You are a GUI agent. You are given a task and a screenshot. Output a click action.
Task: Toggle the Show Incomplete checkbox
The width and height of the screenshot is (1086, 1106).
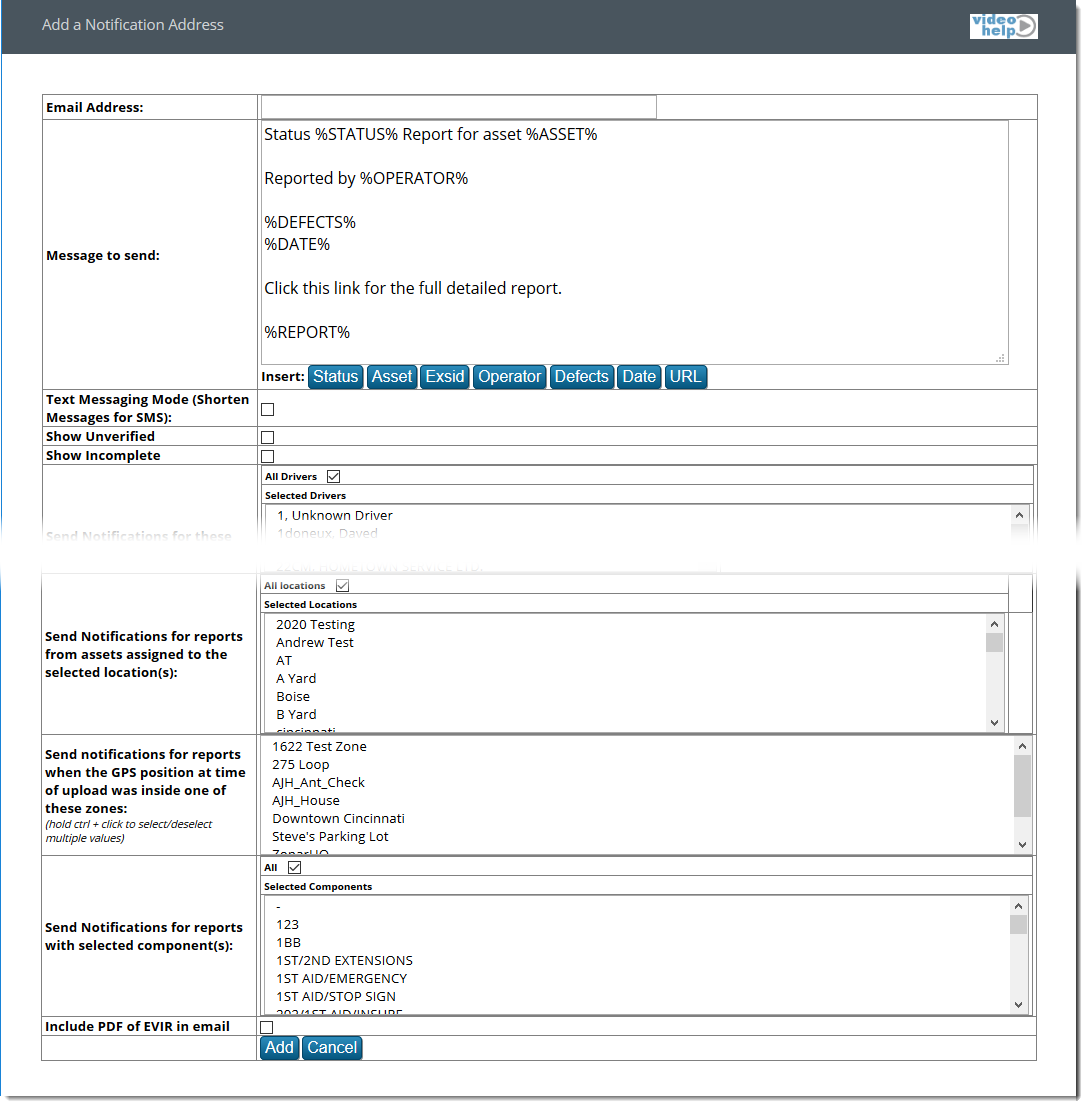268,456
